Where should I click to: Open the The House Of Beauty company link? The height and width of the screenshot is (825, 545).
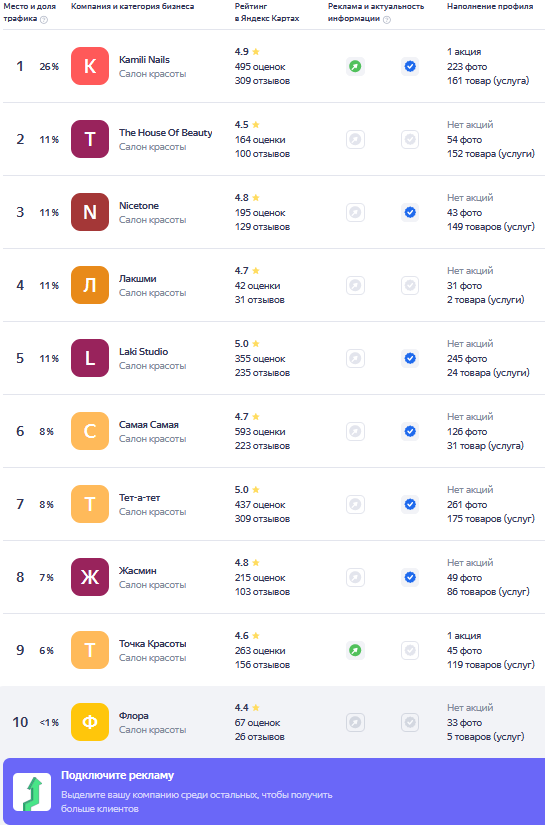point(166,133)
